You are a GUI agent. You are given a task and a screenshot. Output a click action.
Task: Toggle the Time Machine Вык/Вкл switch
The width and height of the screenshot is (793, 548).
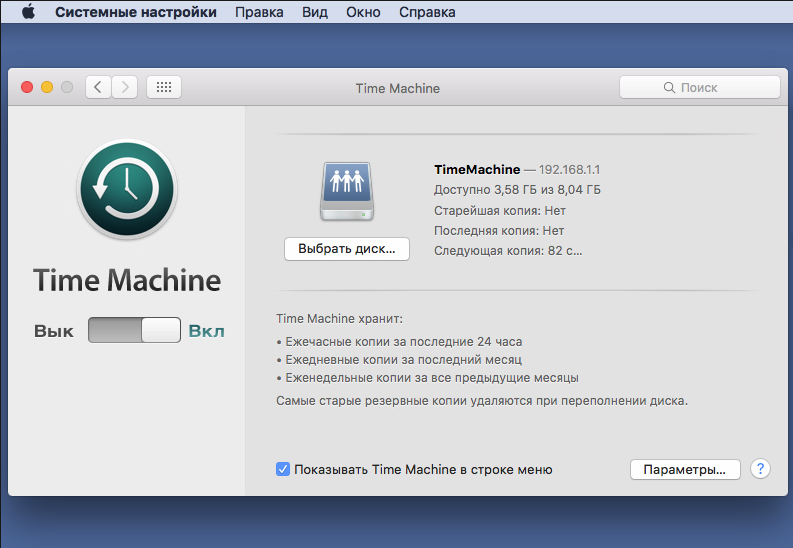tap(134, 331)
